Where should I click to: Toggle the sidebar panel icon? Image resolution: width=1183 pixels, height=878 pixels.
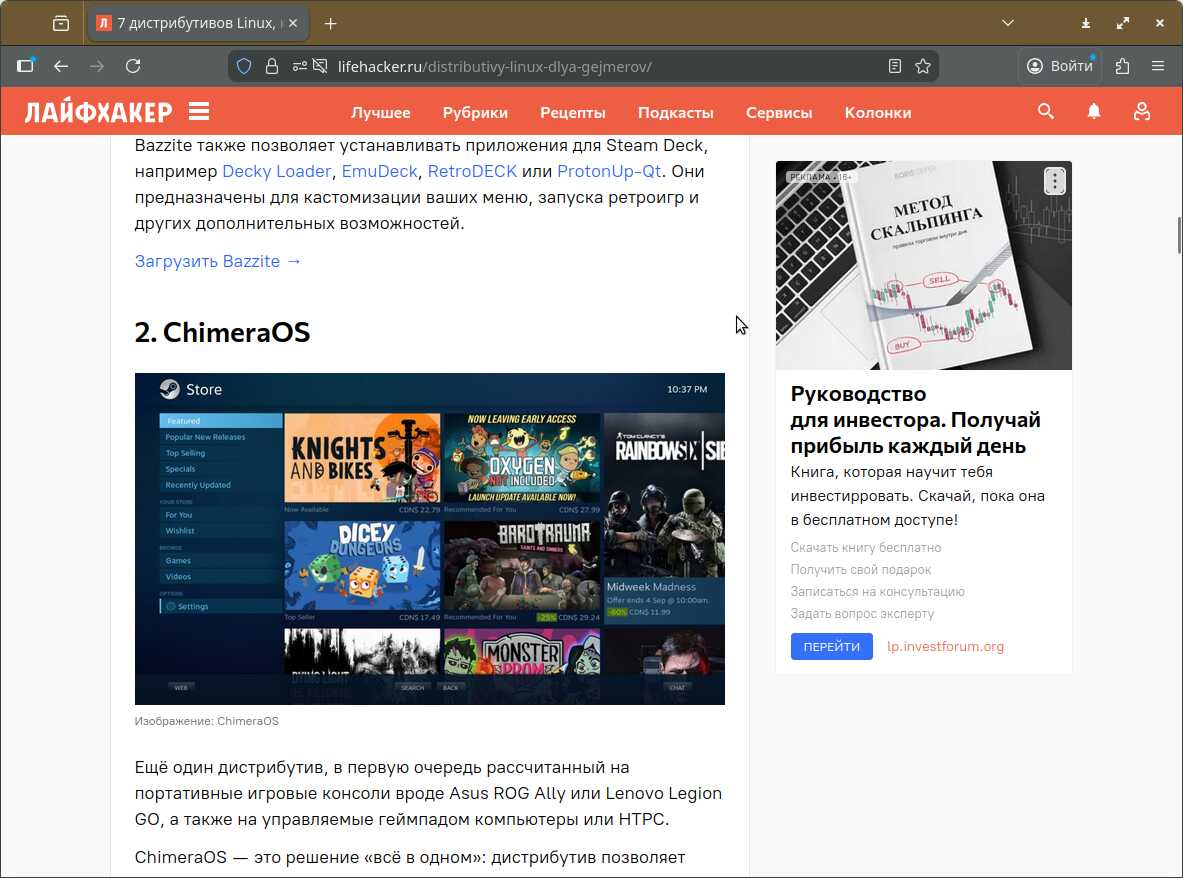[26, 66]
